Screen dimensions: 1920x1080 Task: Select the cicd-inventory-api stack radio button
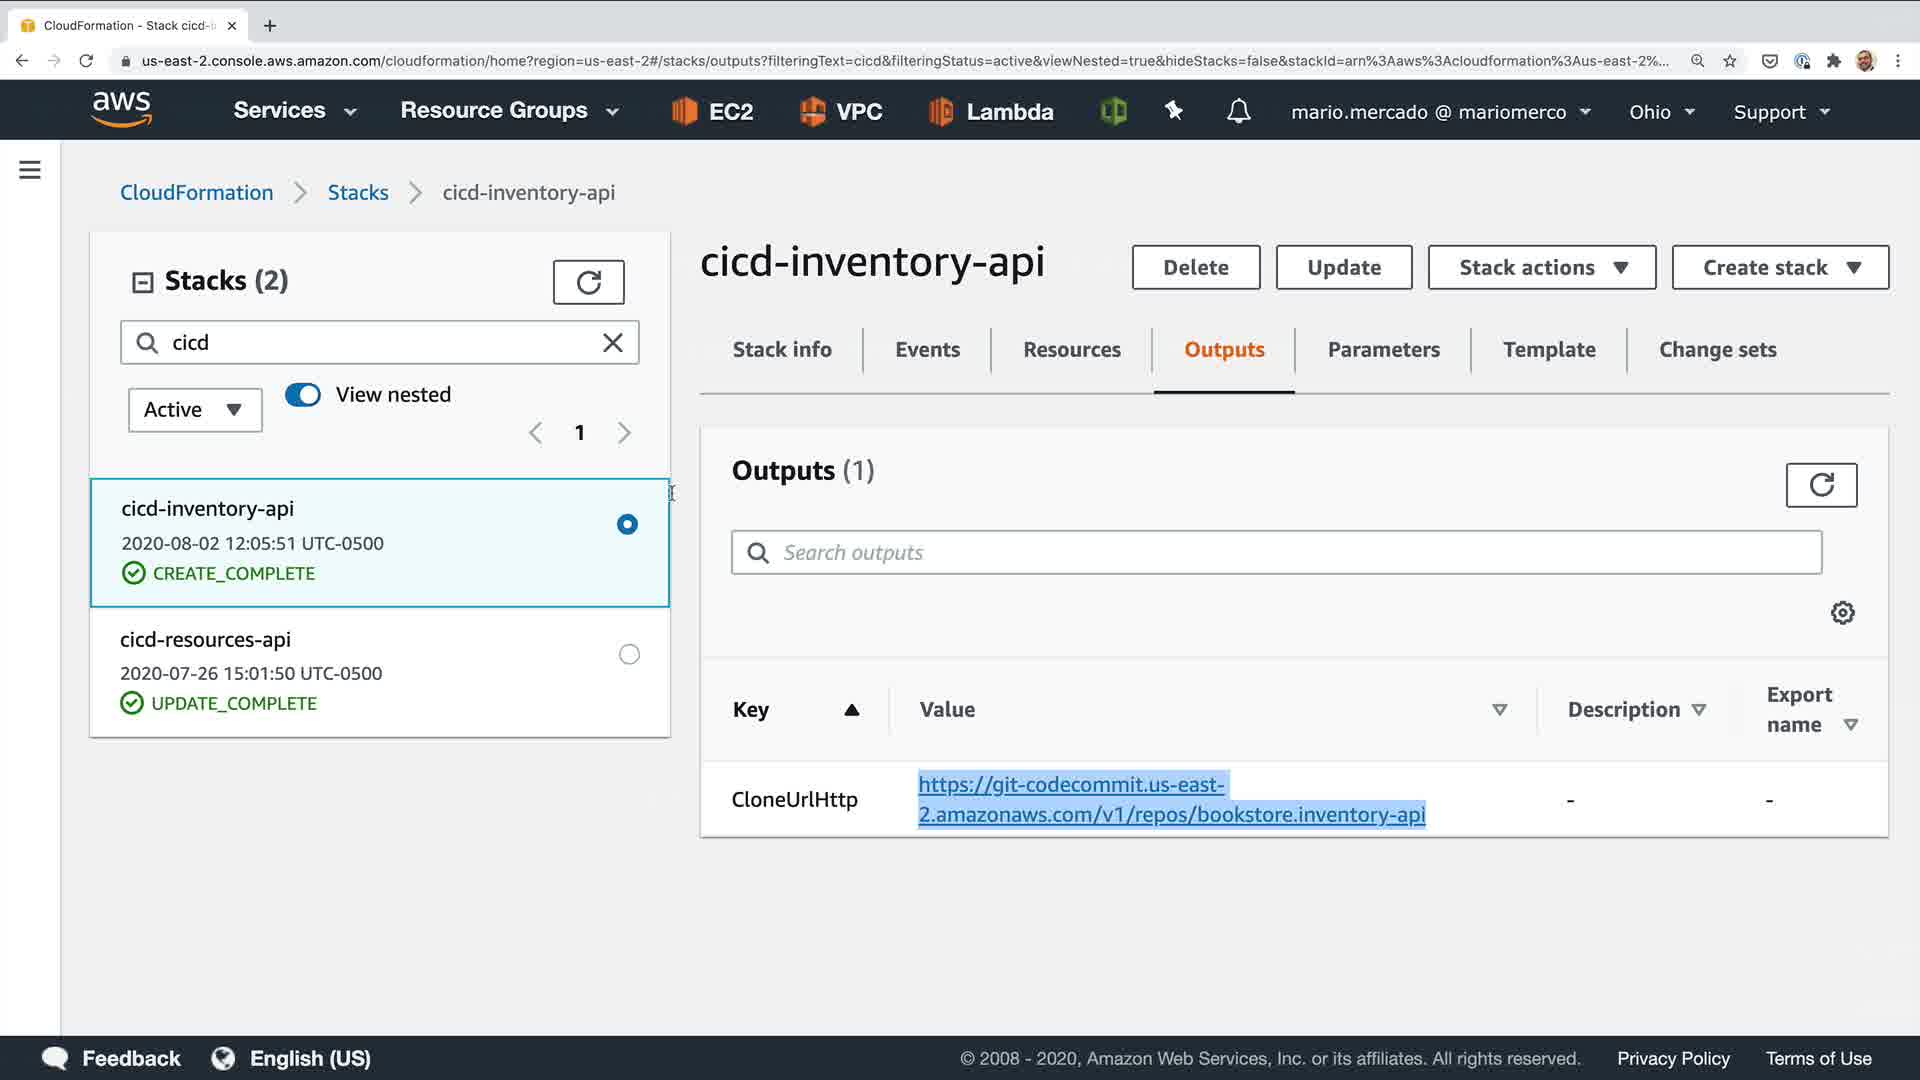click(x=627, y=524)
